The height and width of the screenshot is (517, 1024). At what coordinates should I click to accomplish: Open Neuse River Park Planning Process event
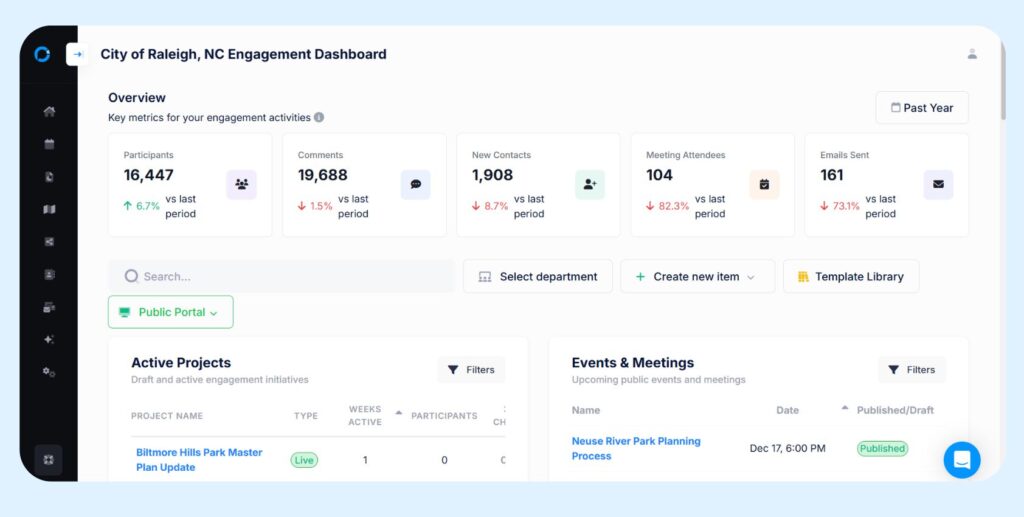click(636, 448)
